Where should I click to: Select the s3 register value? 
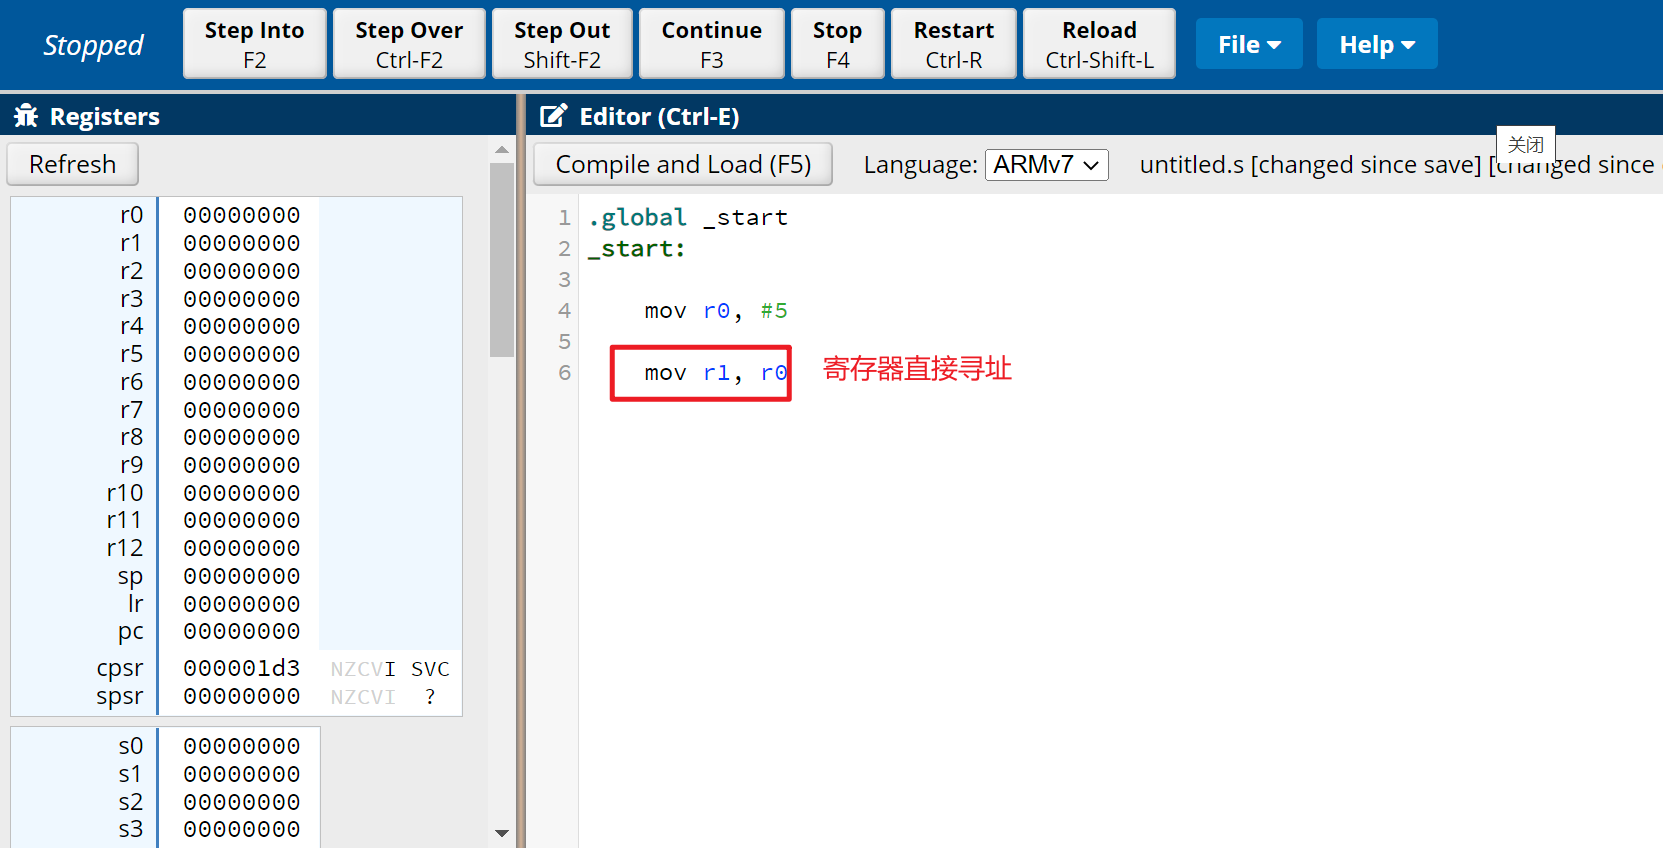click(x=242, y=829)
